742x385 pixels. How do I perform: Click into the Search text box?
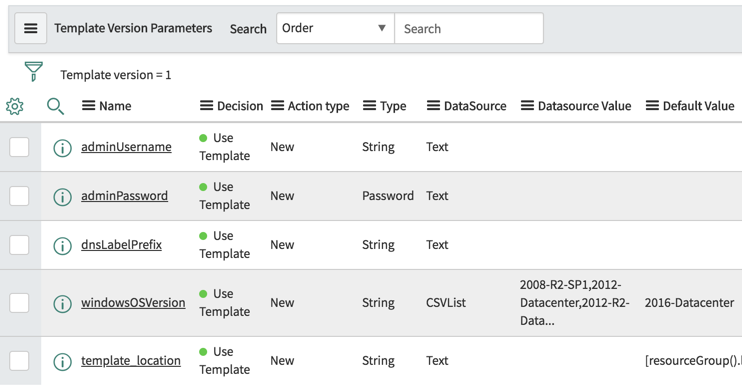click(468, 28)
